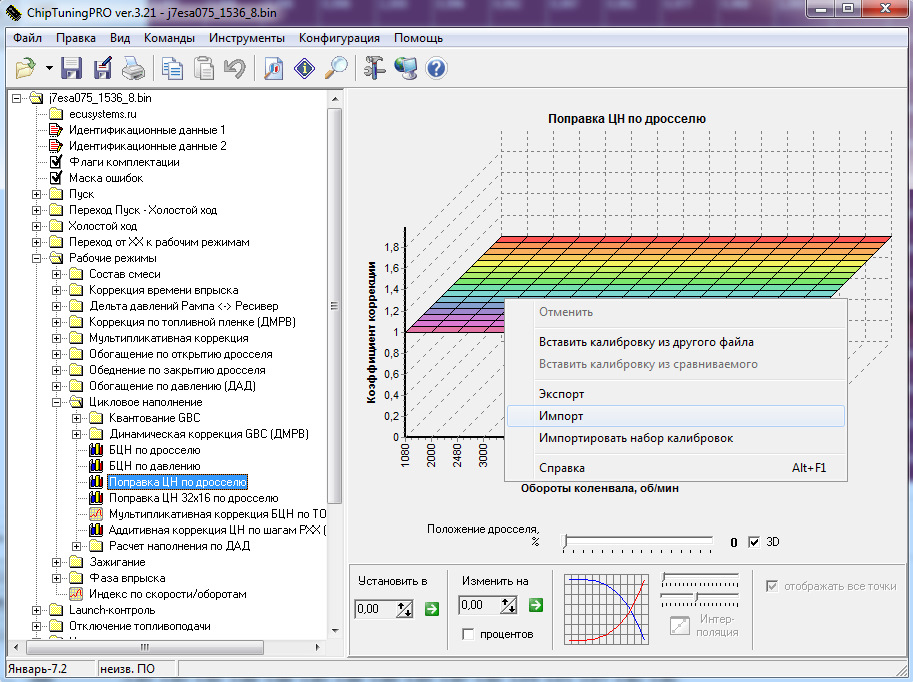This screenshot has height=682, width=913.
Task: Select БЦН по давлению in the tree
Action: coord(154,466)
